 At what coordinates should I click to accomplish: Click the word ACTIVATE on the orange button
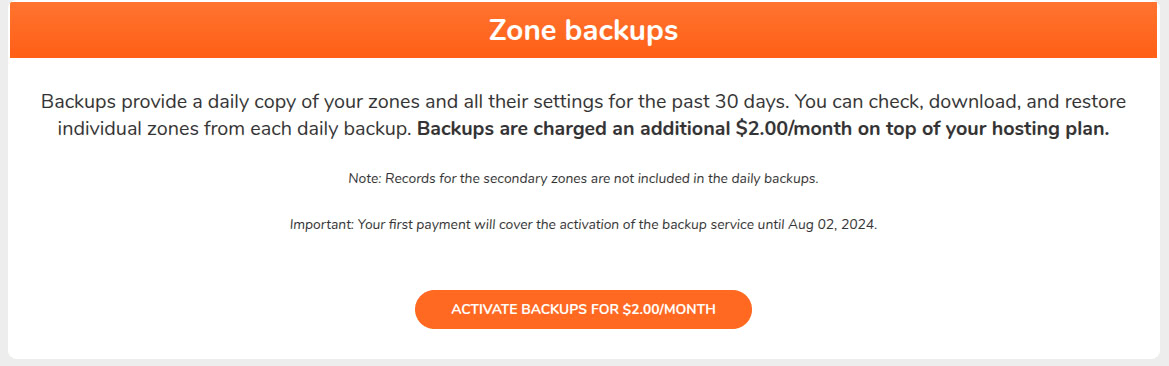[x=485, y=309]
